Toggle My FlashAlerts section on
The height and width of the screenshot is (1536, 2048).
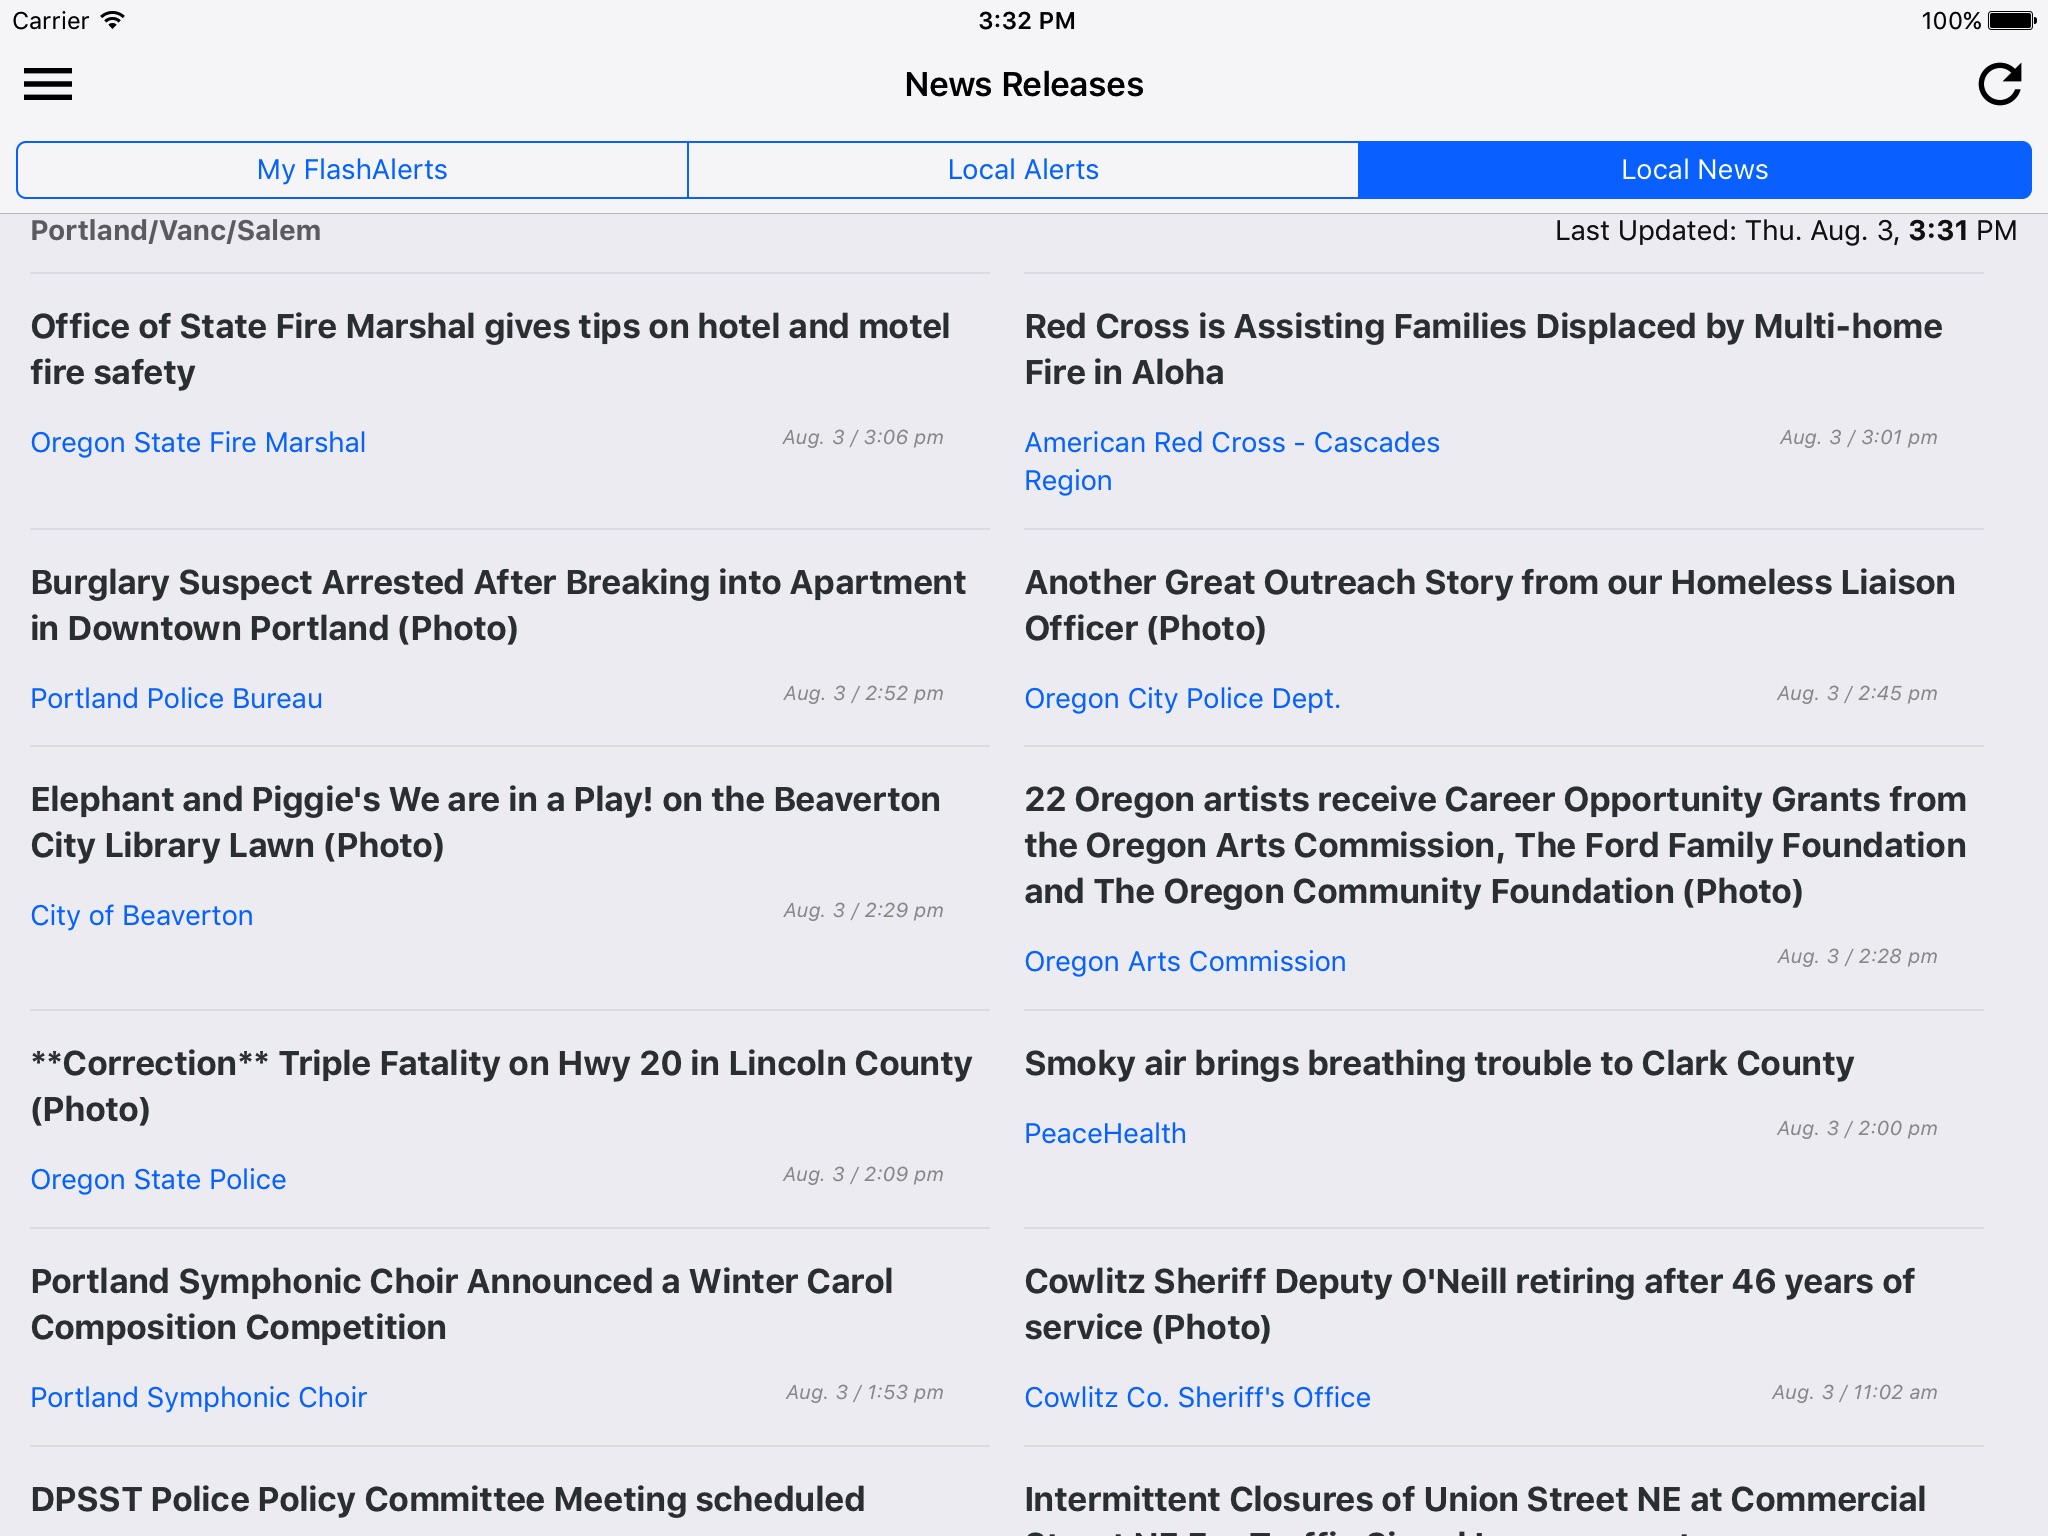click(352, 168)
